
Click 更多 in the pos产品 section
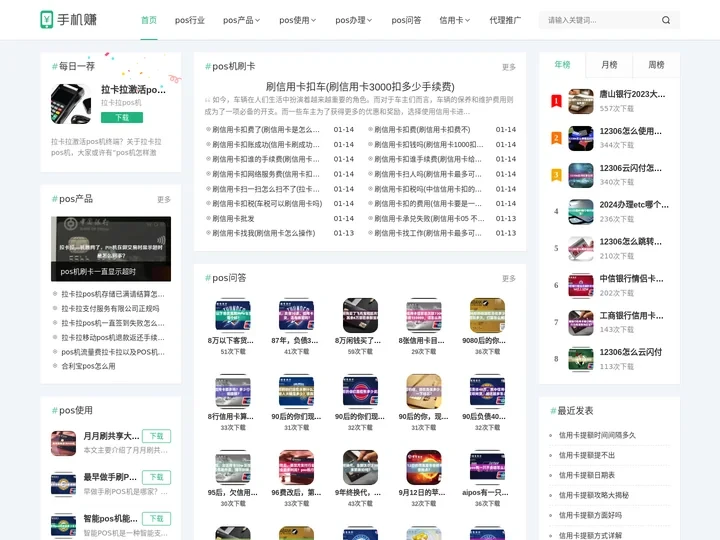coord(164,199)
